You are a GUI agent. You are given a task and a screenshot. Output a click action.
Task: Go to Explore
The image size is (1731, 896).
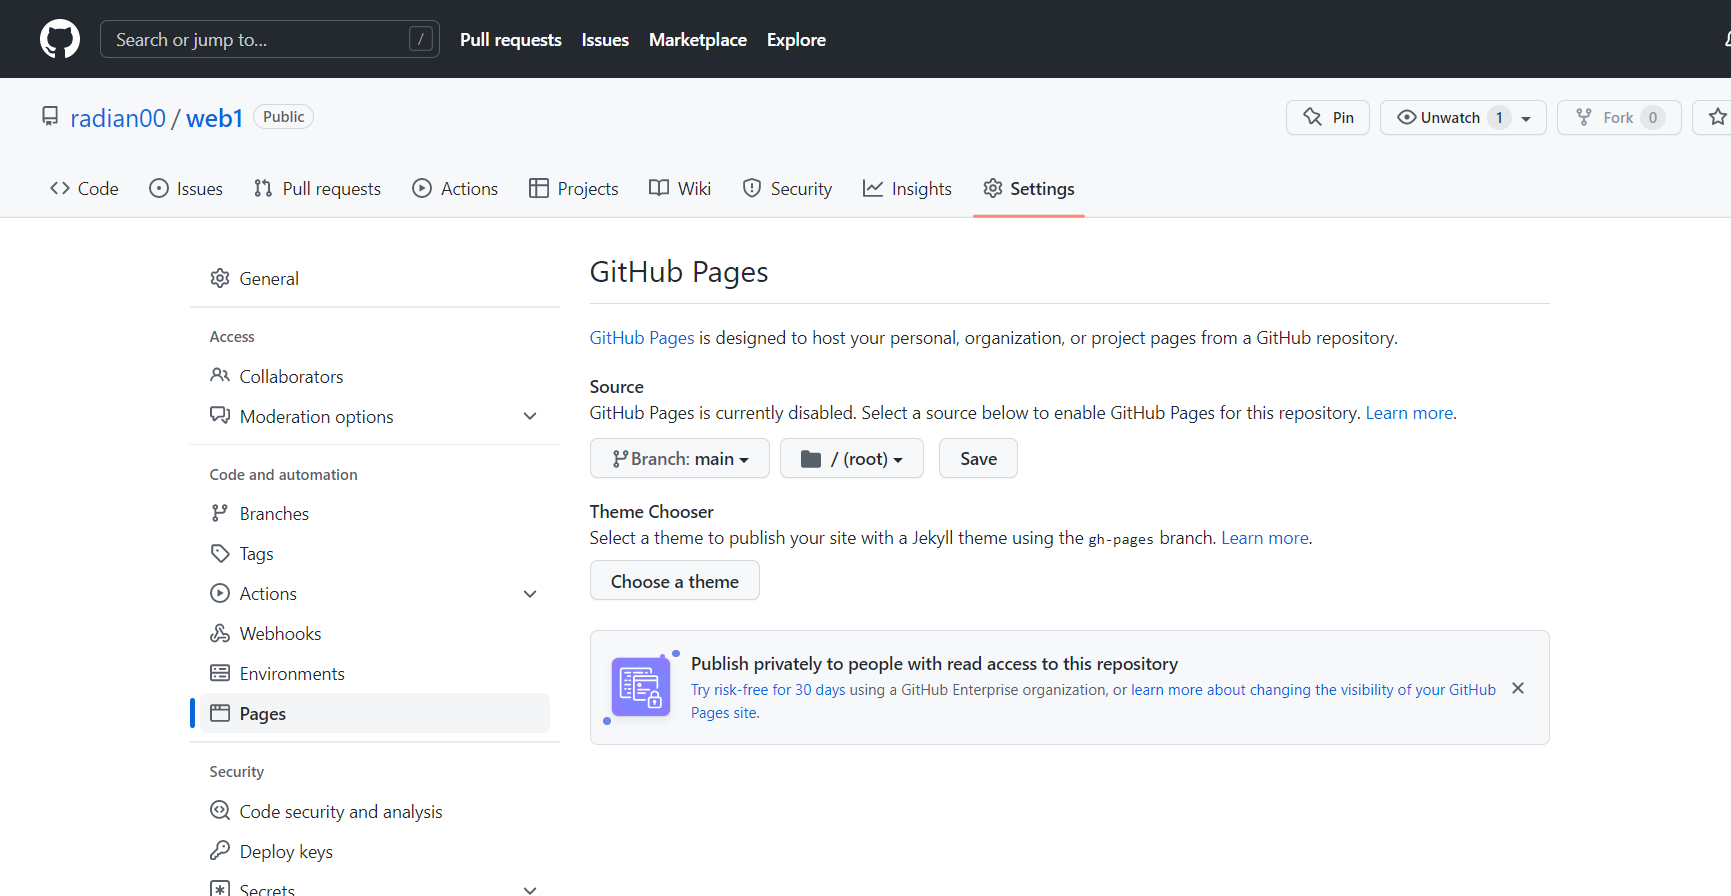pyautogui.click(x=796, y=39)
